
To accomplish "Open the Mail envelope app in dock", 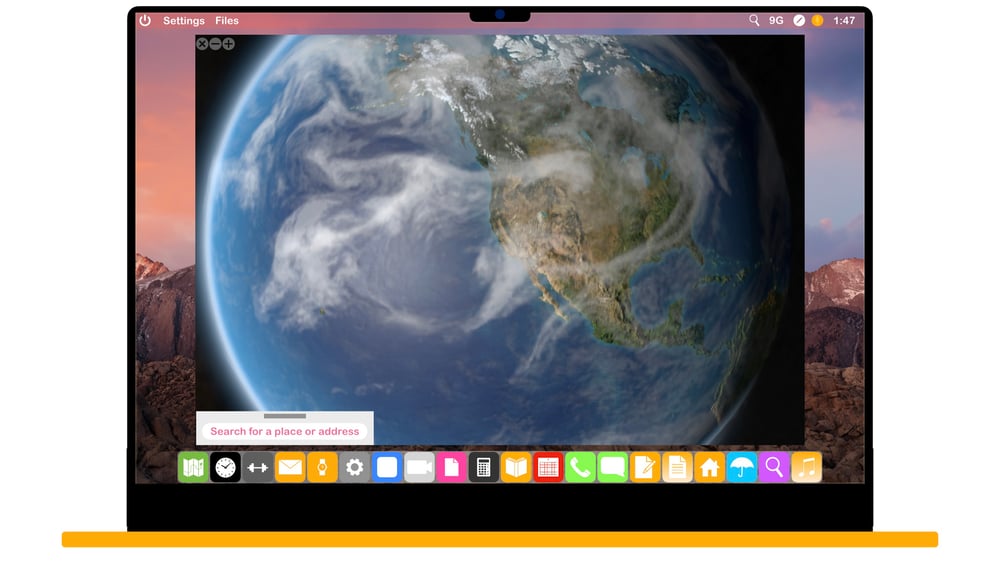I will coord(290,468).
